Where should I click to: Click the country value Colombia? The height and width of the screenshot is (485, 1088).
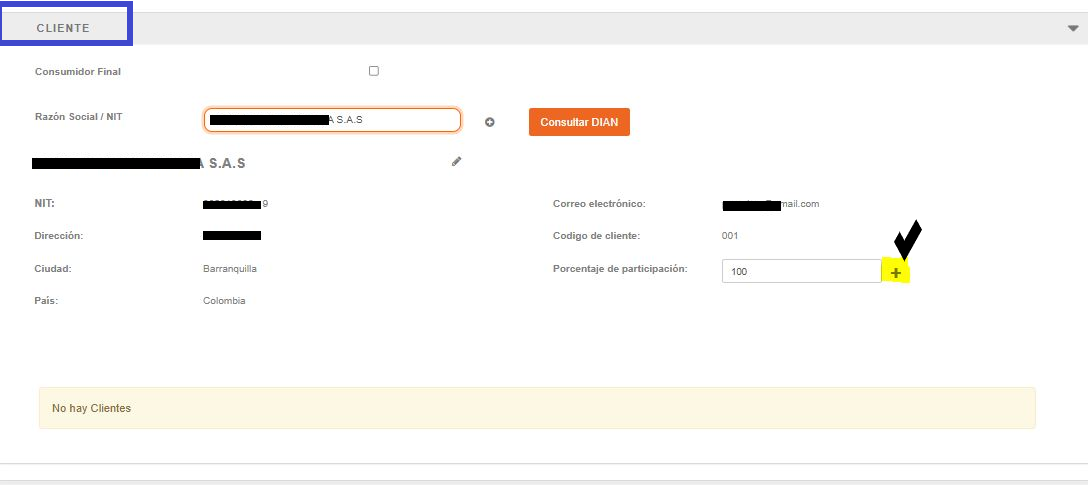(224, 301)
